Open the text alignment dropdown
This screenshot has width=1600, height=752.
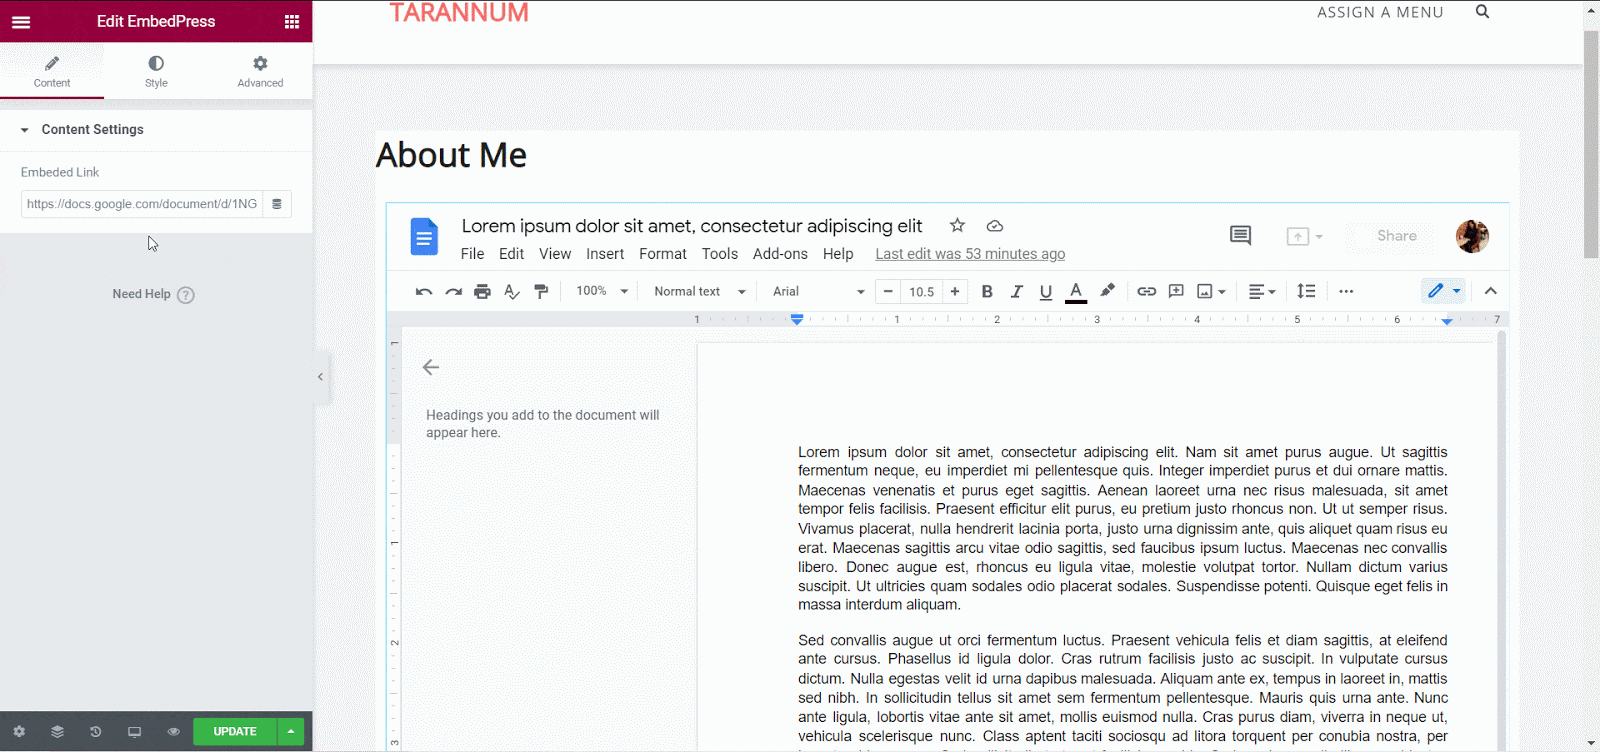coord(1262,291)
